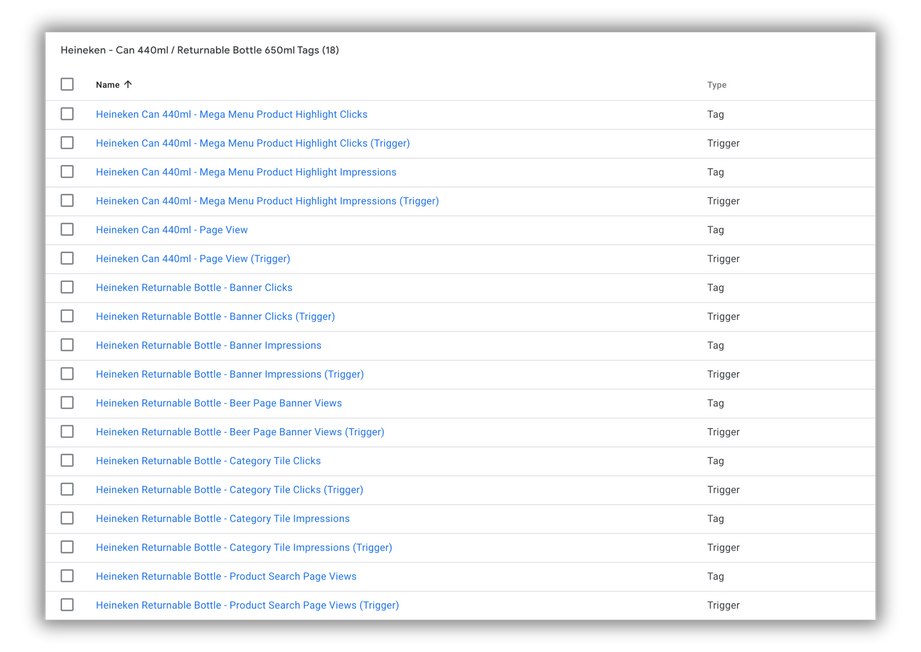
Task: Check box for Beer Page Banner Views tag
Action: point(67,402)
